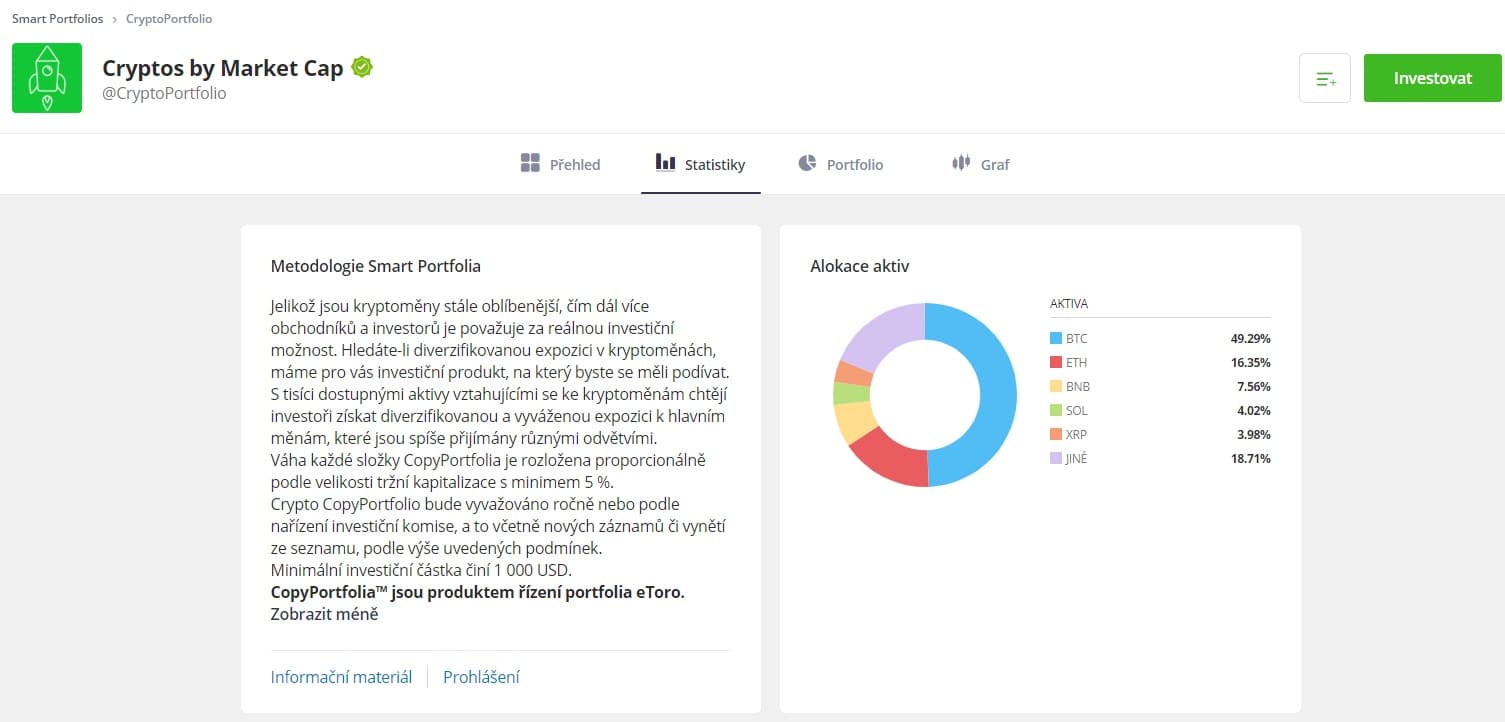The height and width of the screenshot is (722, 1505).
Task: Click the @CryptoPortfolio handle
Action: coord(164,93)
